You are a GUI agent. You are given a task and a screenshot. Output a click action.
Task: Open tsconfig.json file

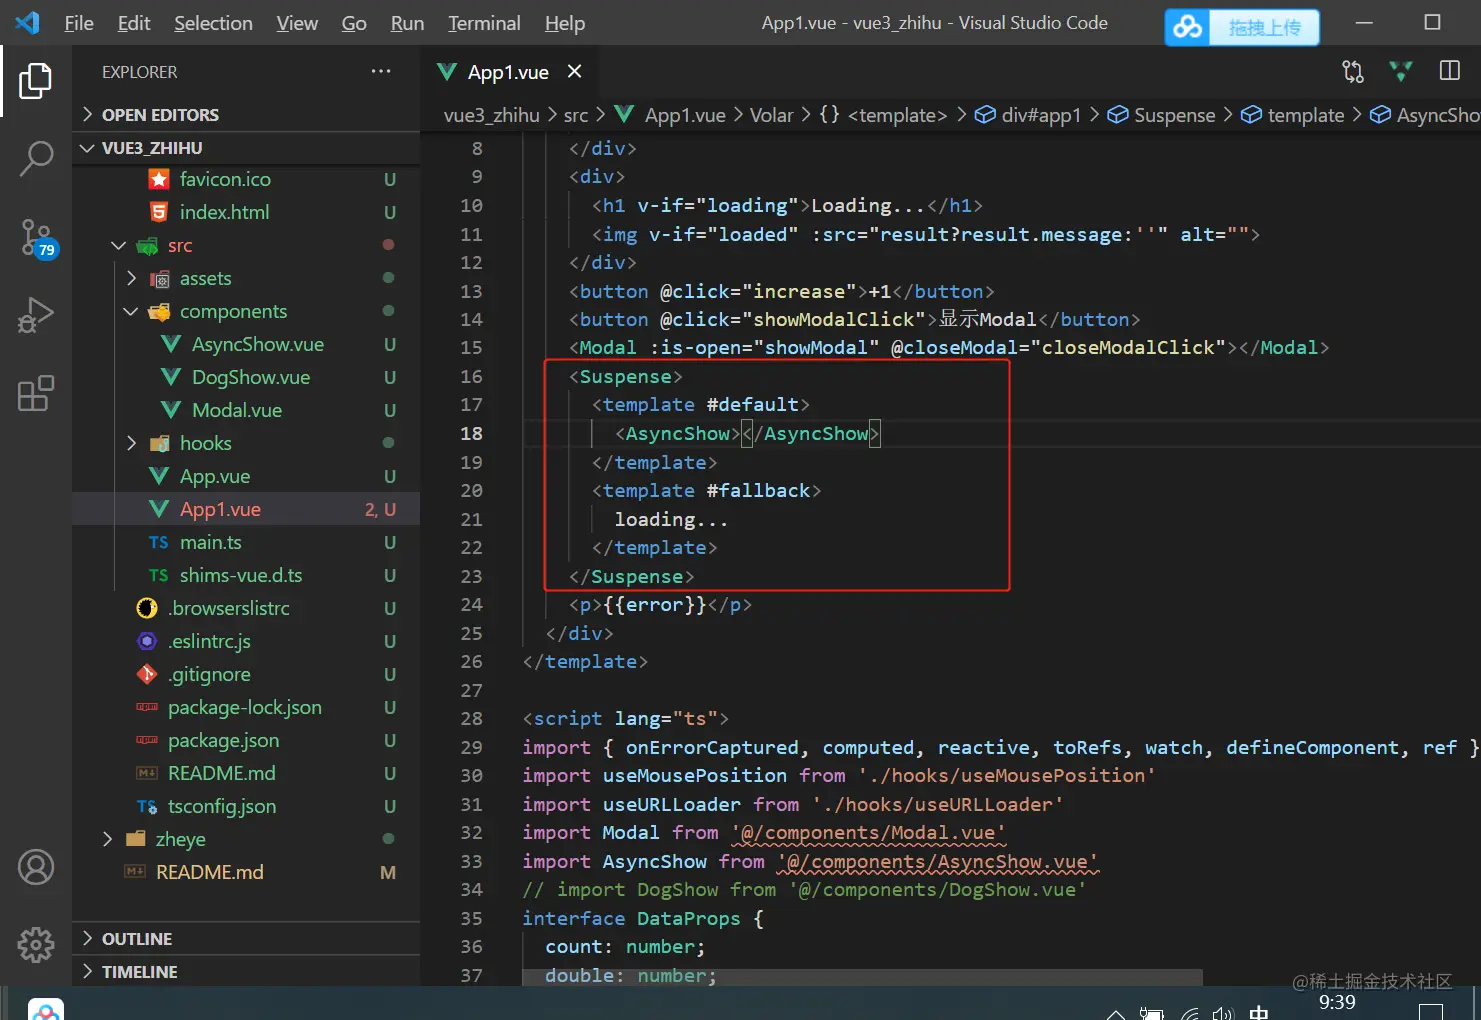click(x=246, y=806)
